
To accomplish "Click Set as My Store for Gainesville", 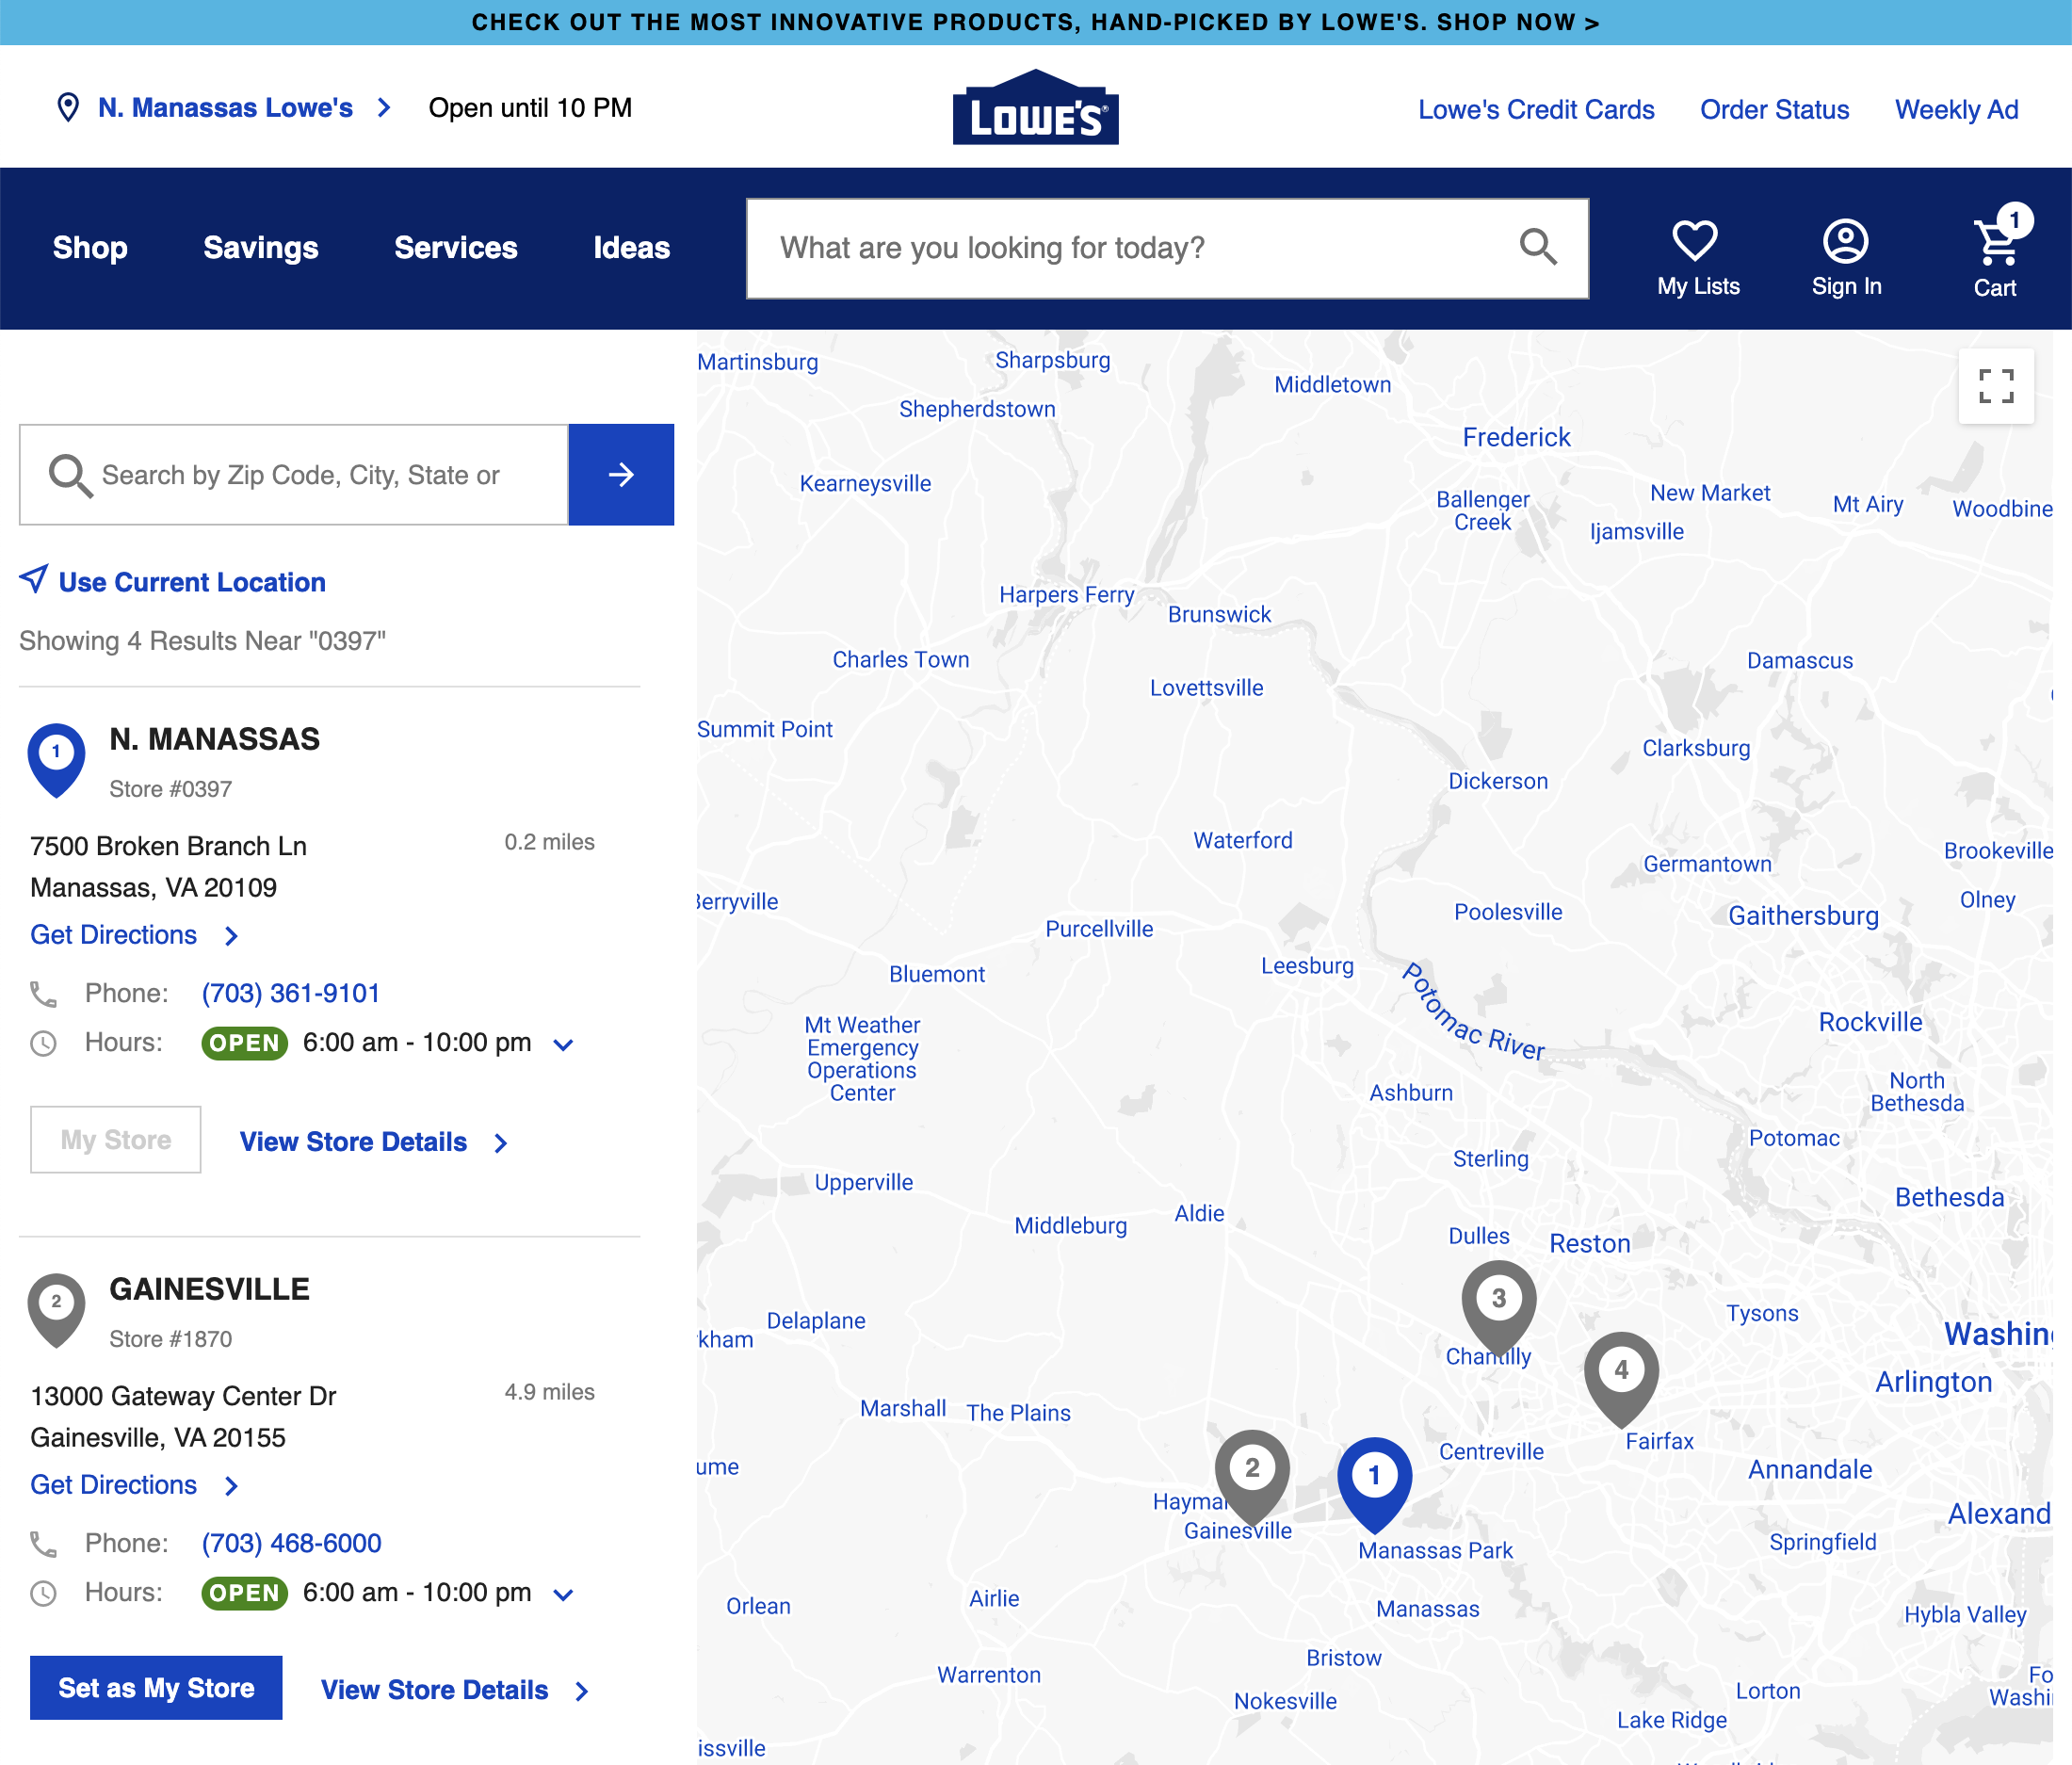I will [x=155, y=1687].
